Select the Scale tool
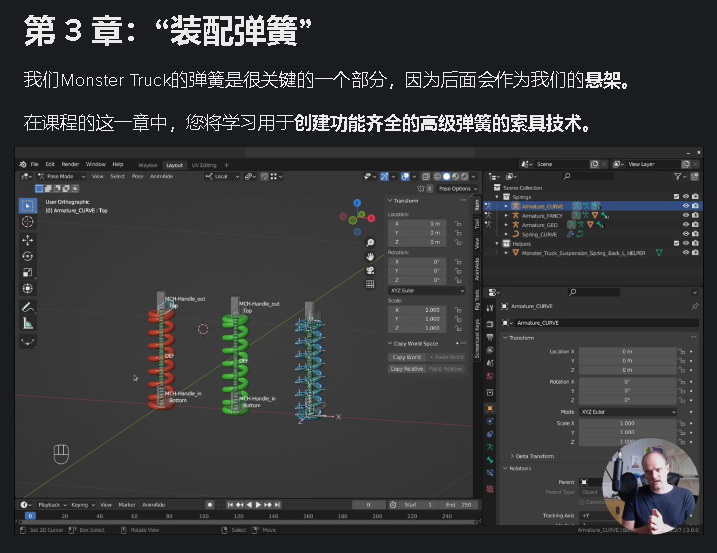This screenshot has width=717, height=553. 27,272
